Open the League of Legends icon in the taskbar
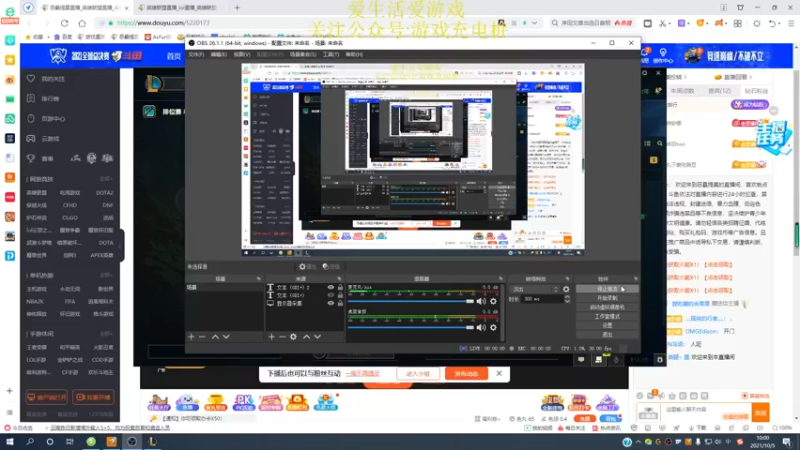Image resolution: width=800 pixels, height=450 pixels. click(x=152, y=442)
